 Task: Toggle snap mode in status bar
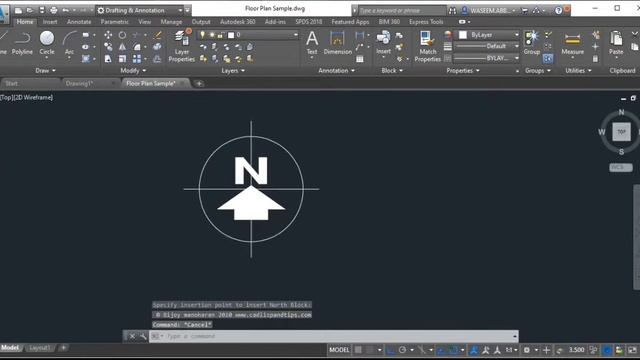tap(370, 350)
